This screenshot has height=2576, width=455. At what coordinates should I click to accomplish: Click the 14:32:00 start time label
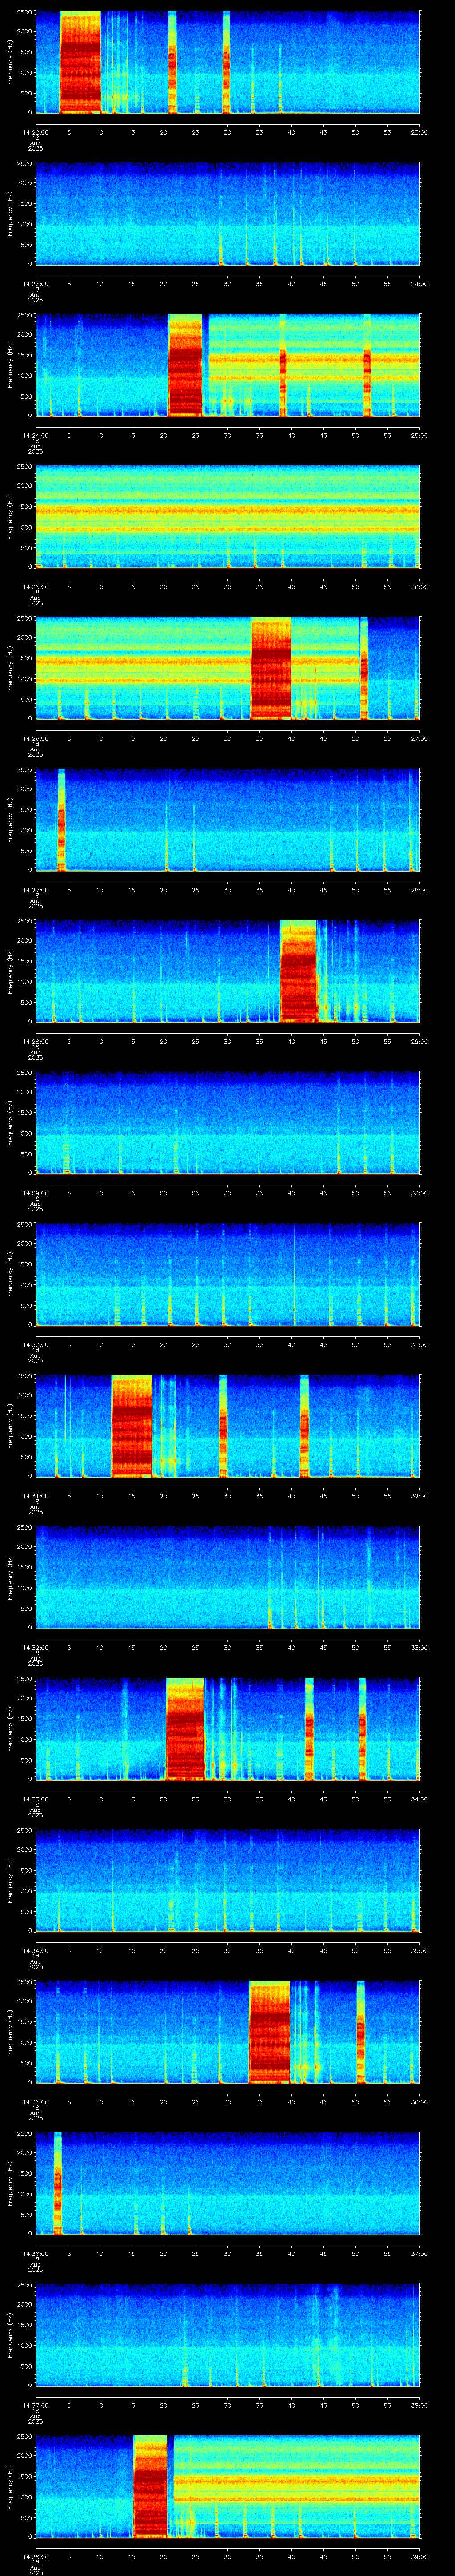[x=35, y=1647]
